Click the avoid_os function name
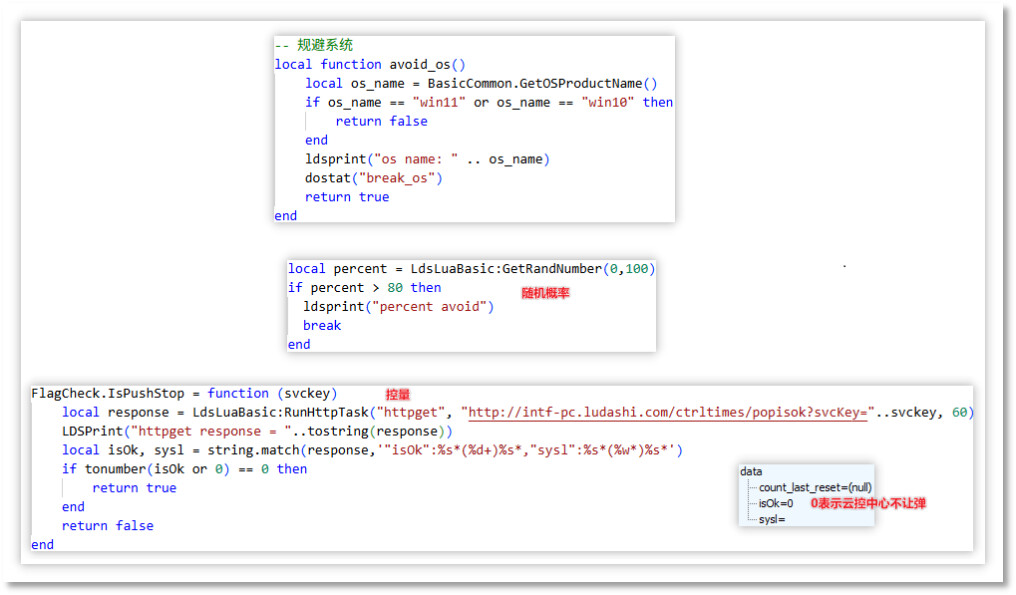This screenshot has height=595, width=1016. point(420,64)
